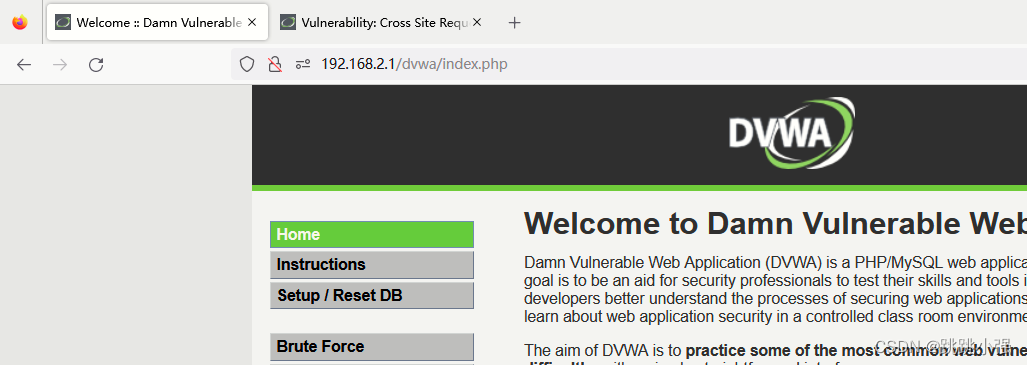The image size is (1027, 365).
Task: Switch to Vulnerability Cross Site Request tab
Action: point(381,22)
